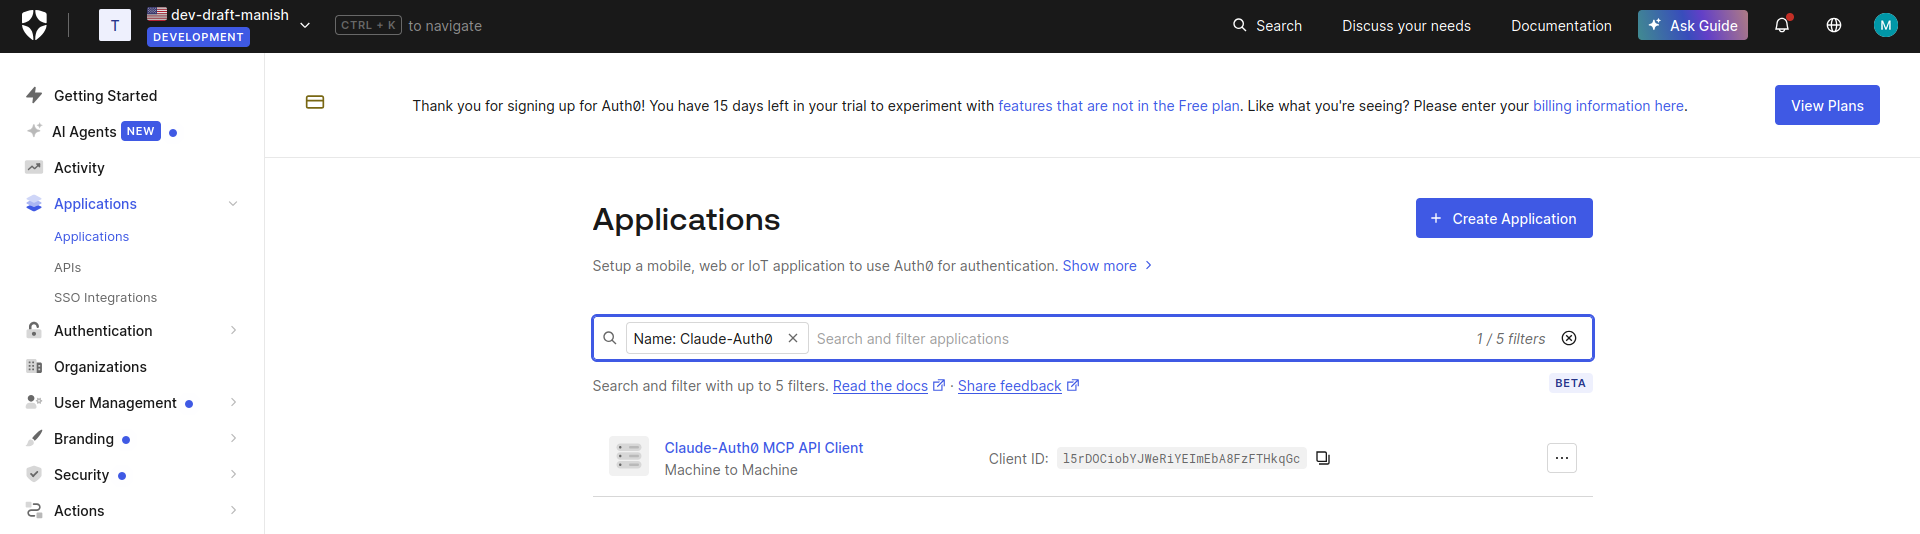The image size is (1920, 534).
Task: Click the Authentication lock icon
Action: [34, 330]
